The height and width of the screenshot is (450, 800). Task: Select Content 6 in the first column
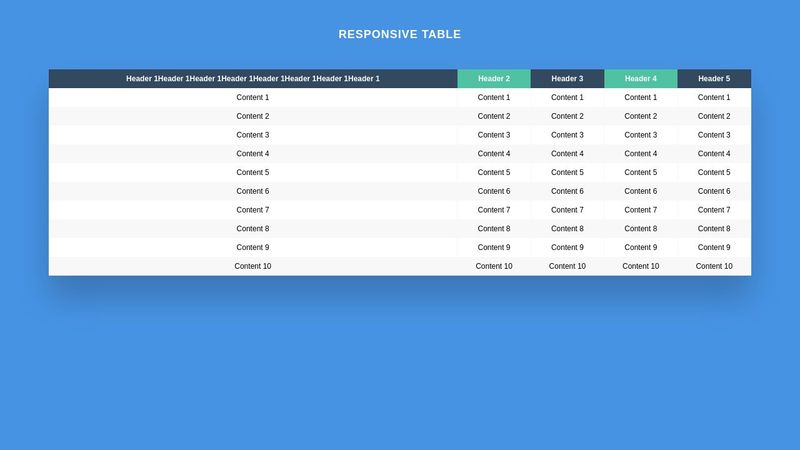[x=253, y=191]
